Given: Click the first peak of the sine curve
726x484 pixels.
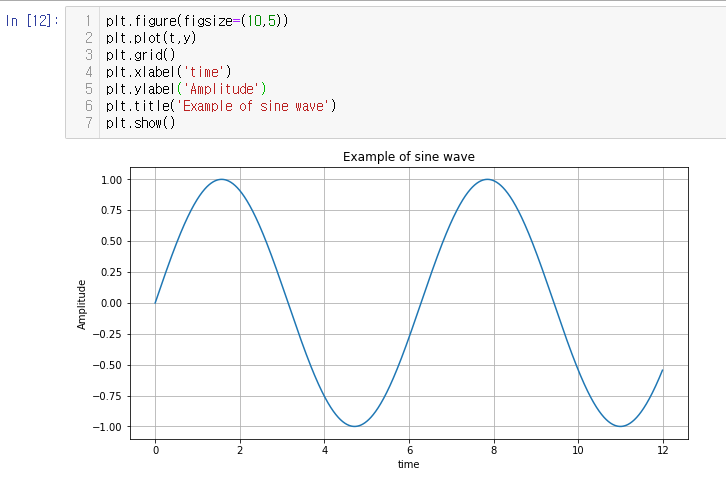Looking at the screenshot, I should point(221,180).
